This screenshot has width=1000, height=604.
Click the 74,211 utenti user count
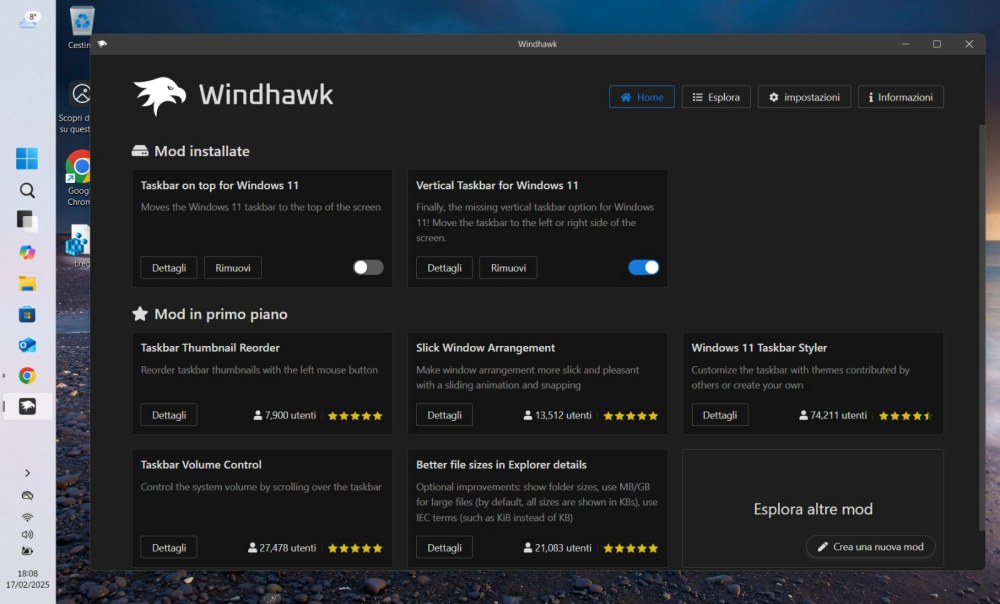pyautogui.click(x=833, y=415)
